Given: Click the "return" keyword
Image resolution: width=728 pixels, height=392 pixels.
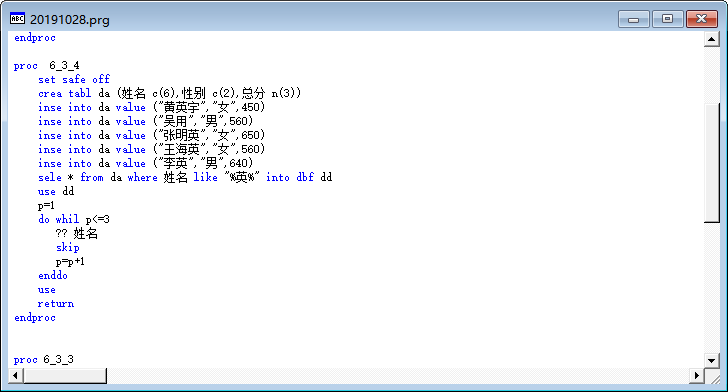Looking at the screenshot, I should click(x=56, y=304).
